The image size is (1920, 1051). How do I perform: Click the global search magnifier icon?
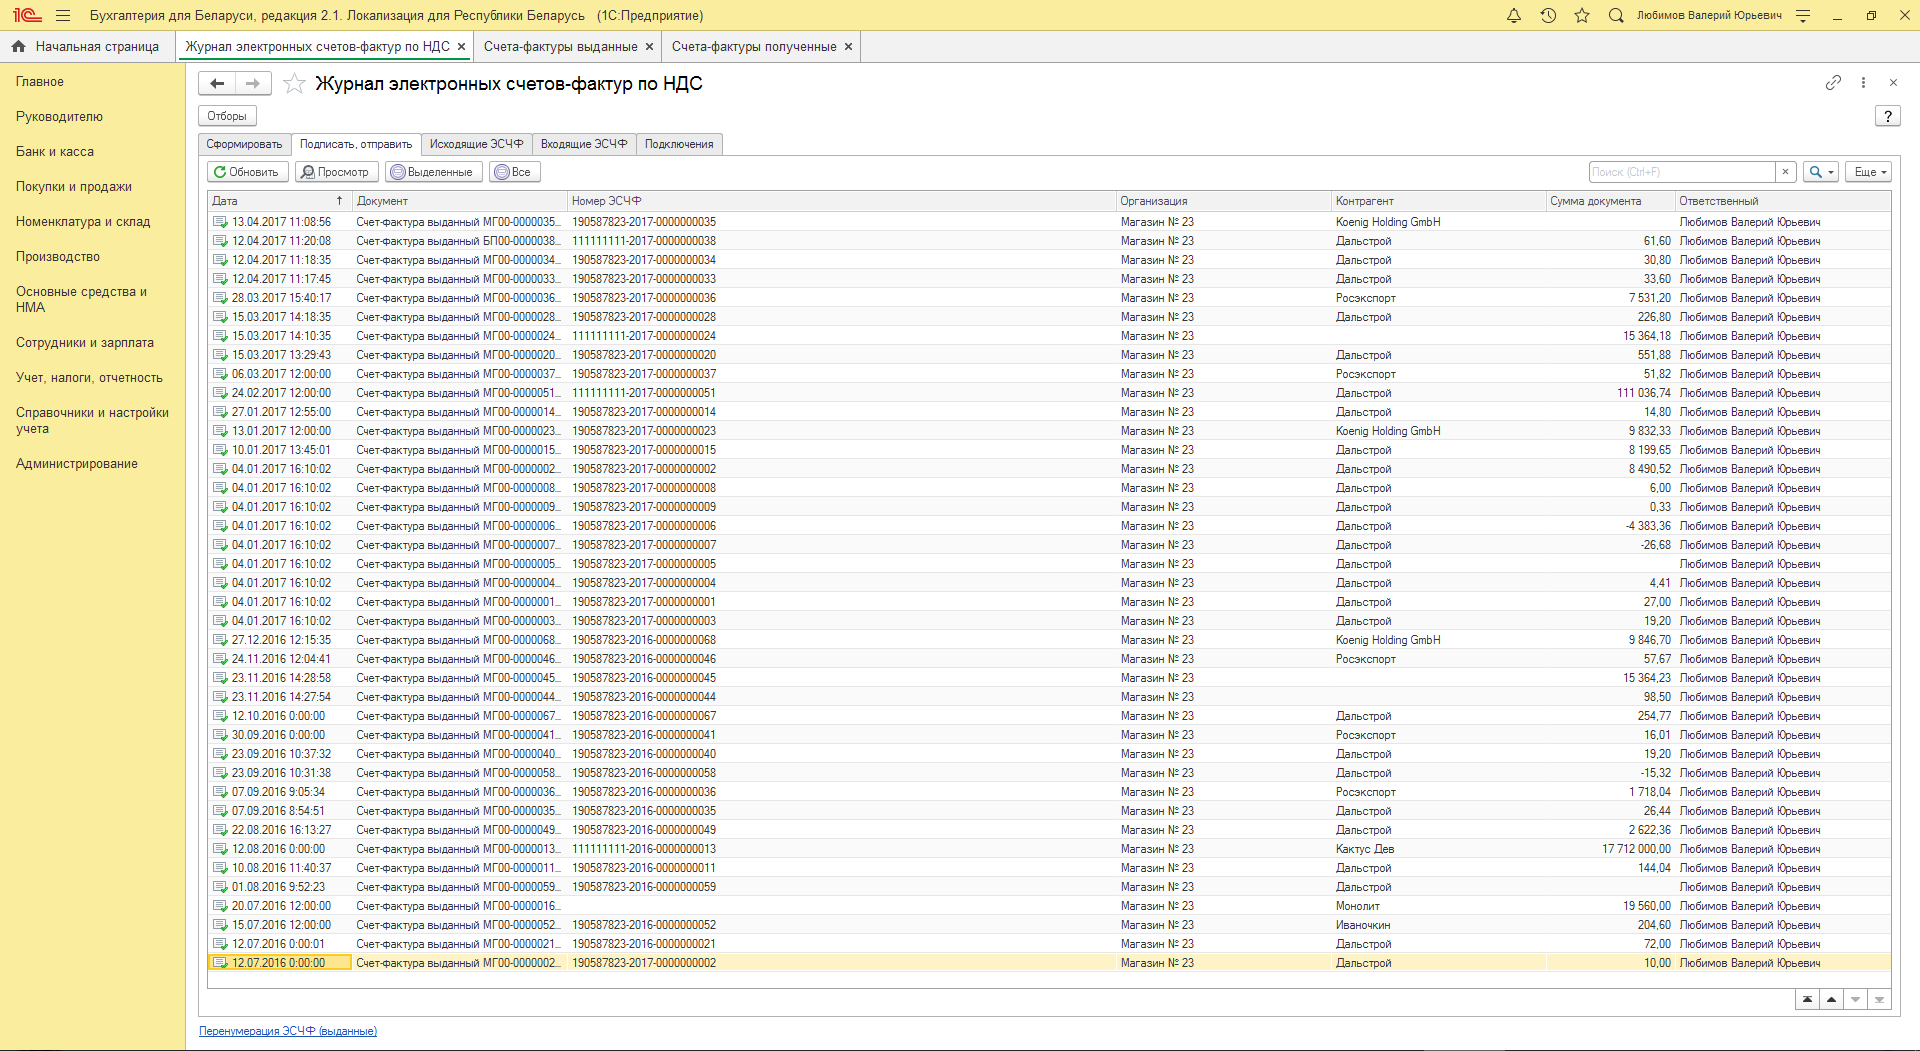point(1616,16)
